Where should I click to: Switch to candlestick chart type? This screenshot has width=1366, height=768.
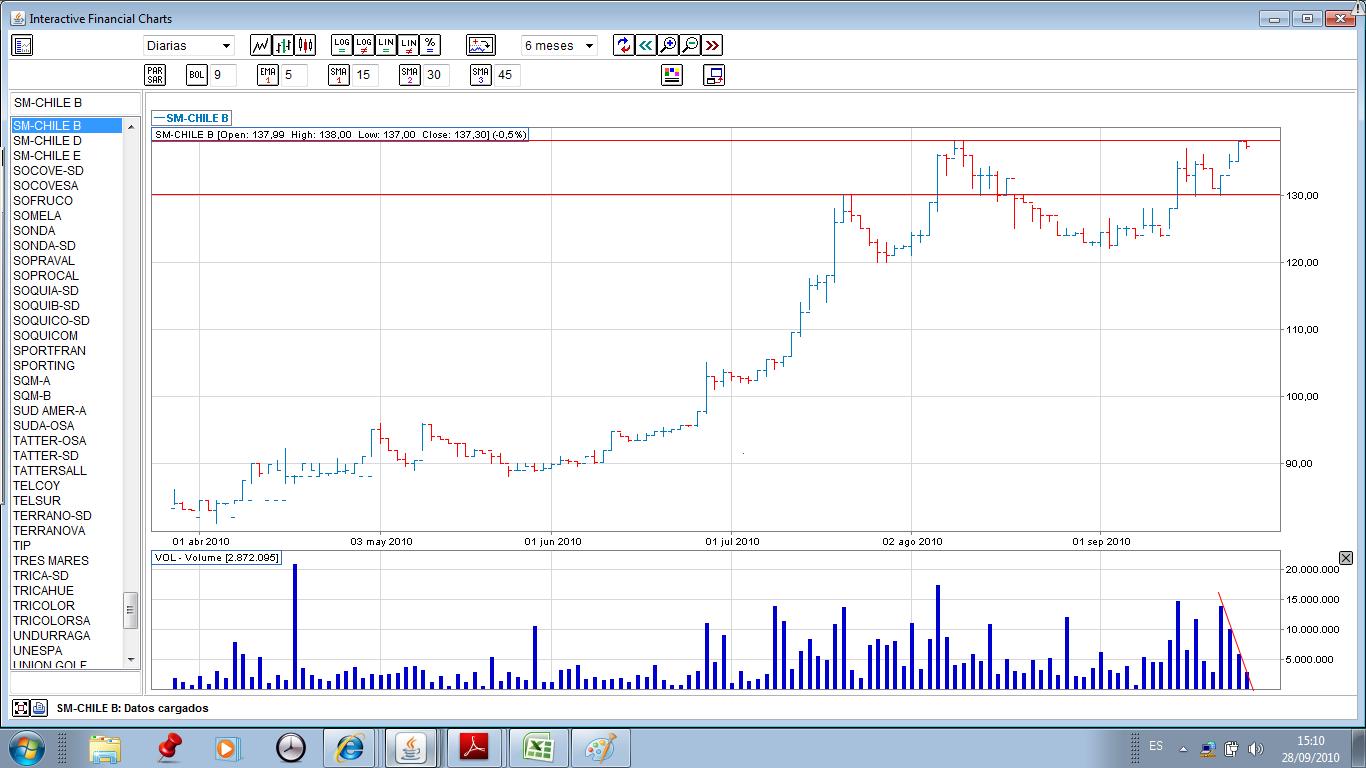coord(305,45)
